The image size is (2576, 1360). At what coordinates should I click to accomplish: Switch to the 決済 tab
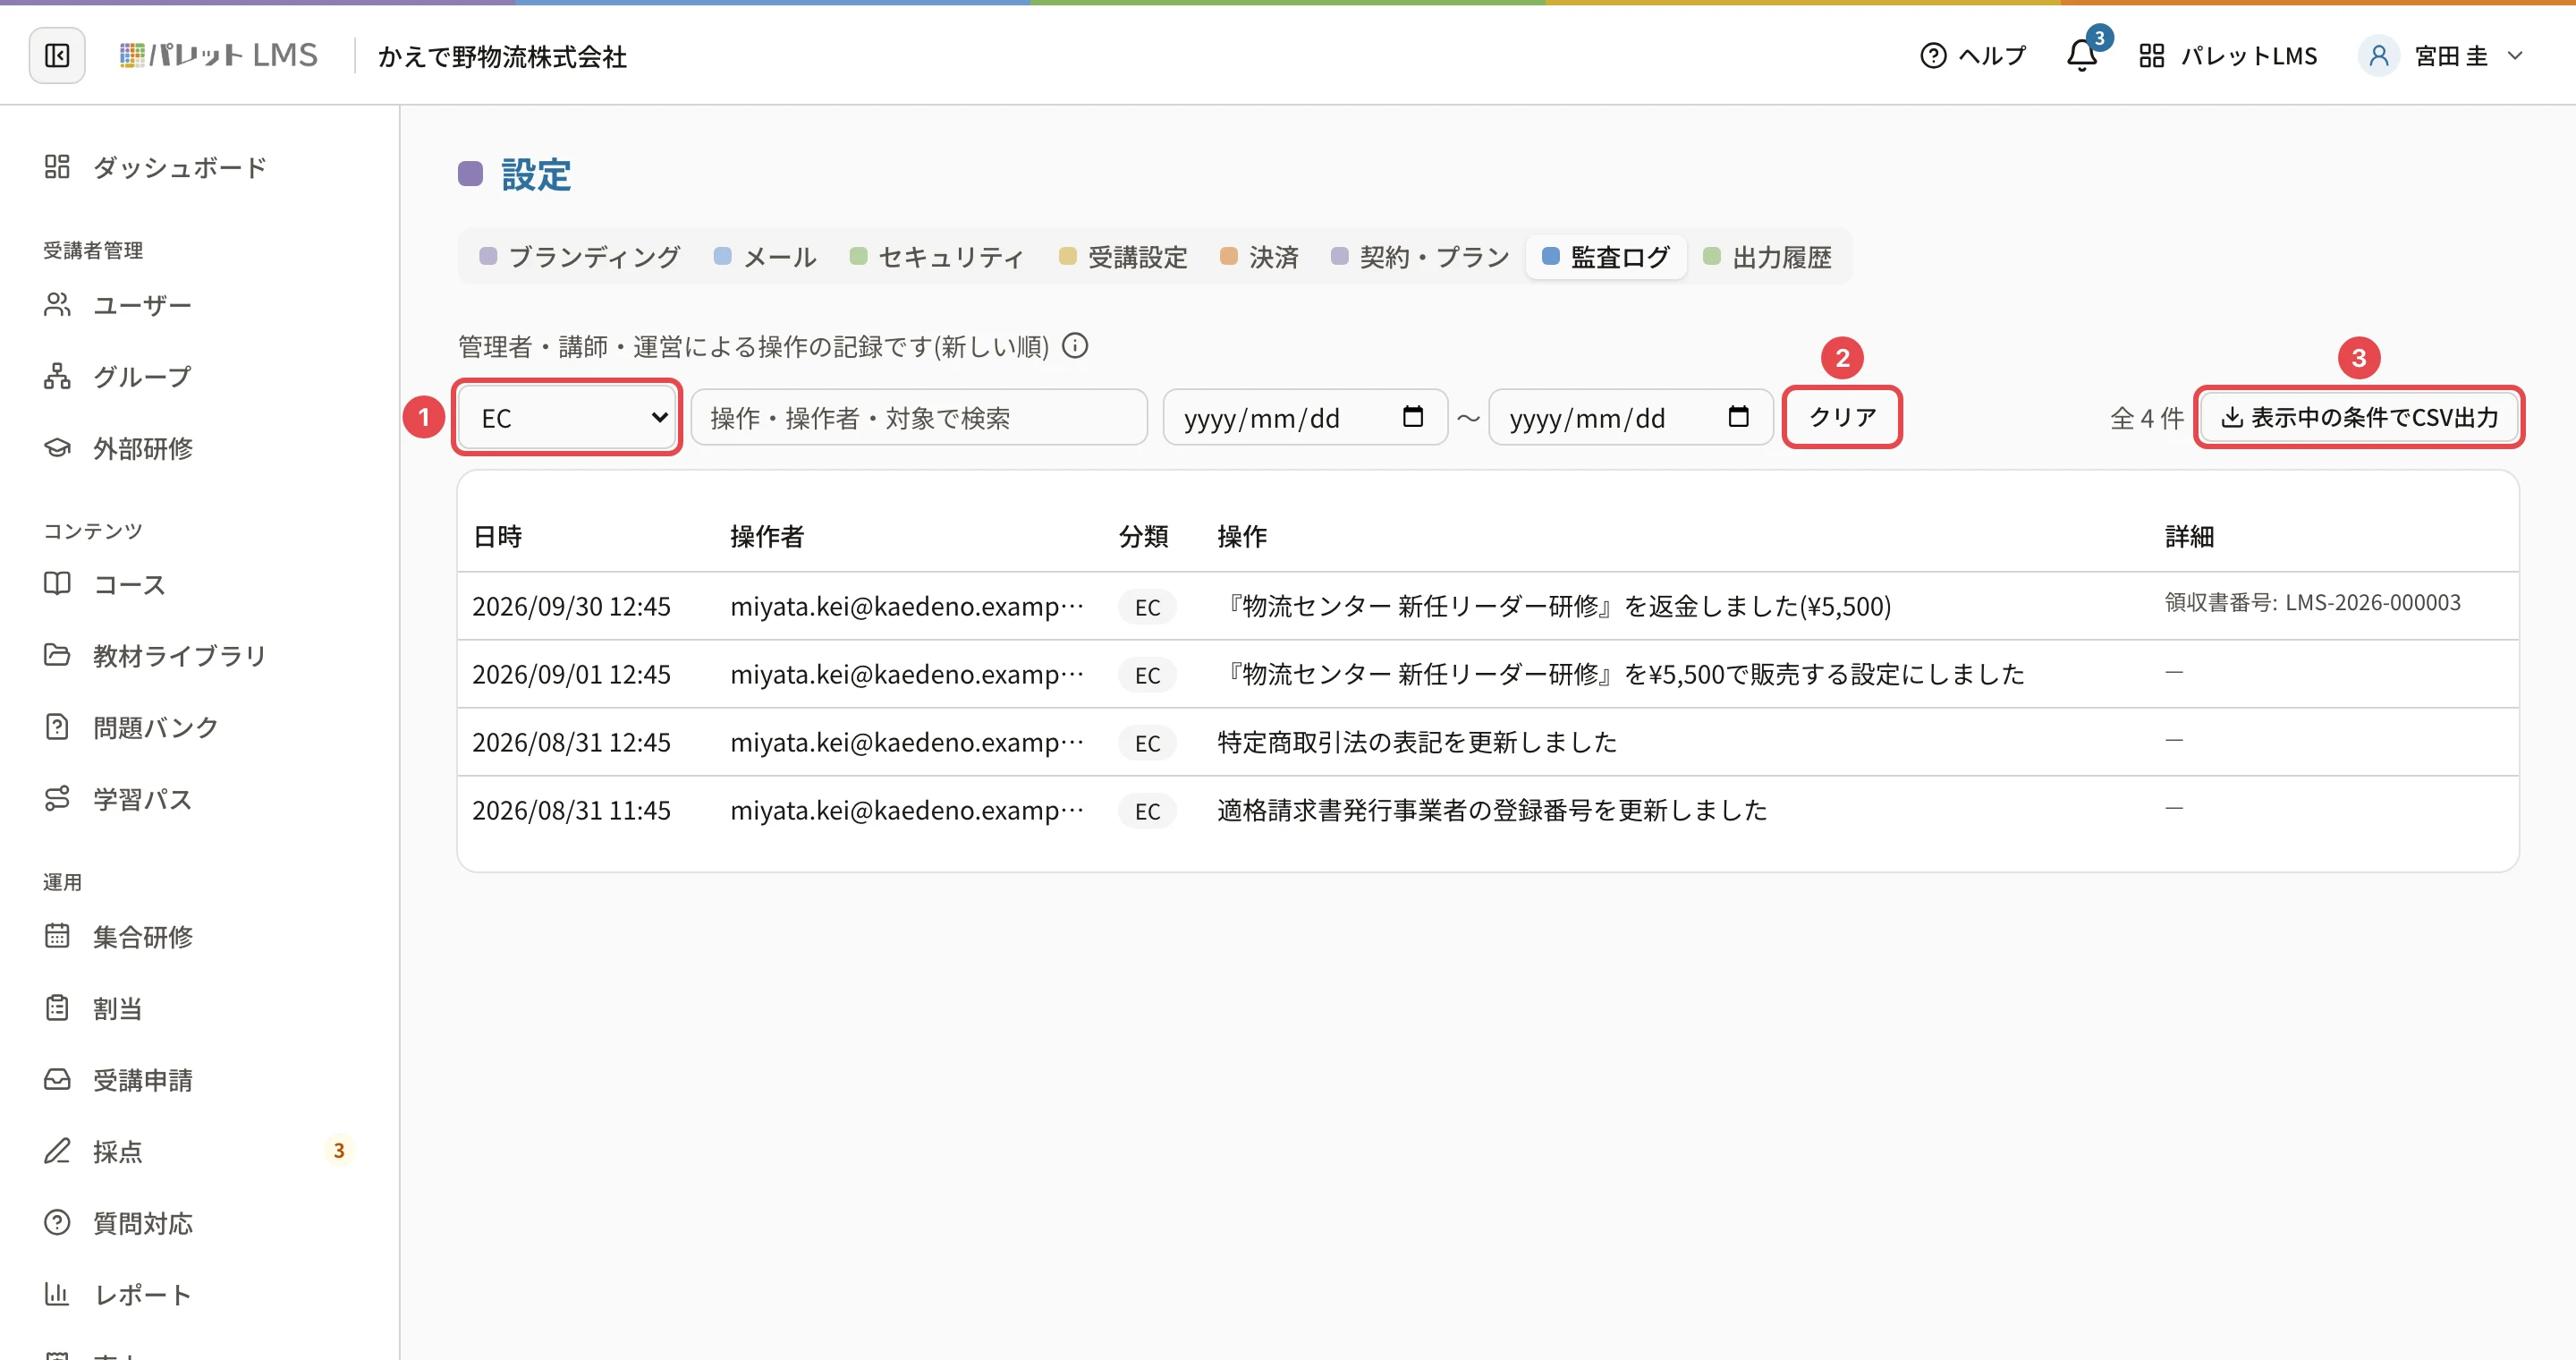(1260, 257)
